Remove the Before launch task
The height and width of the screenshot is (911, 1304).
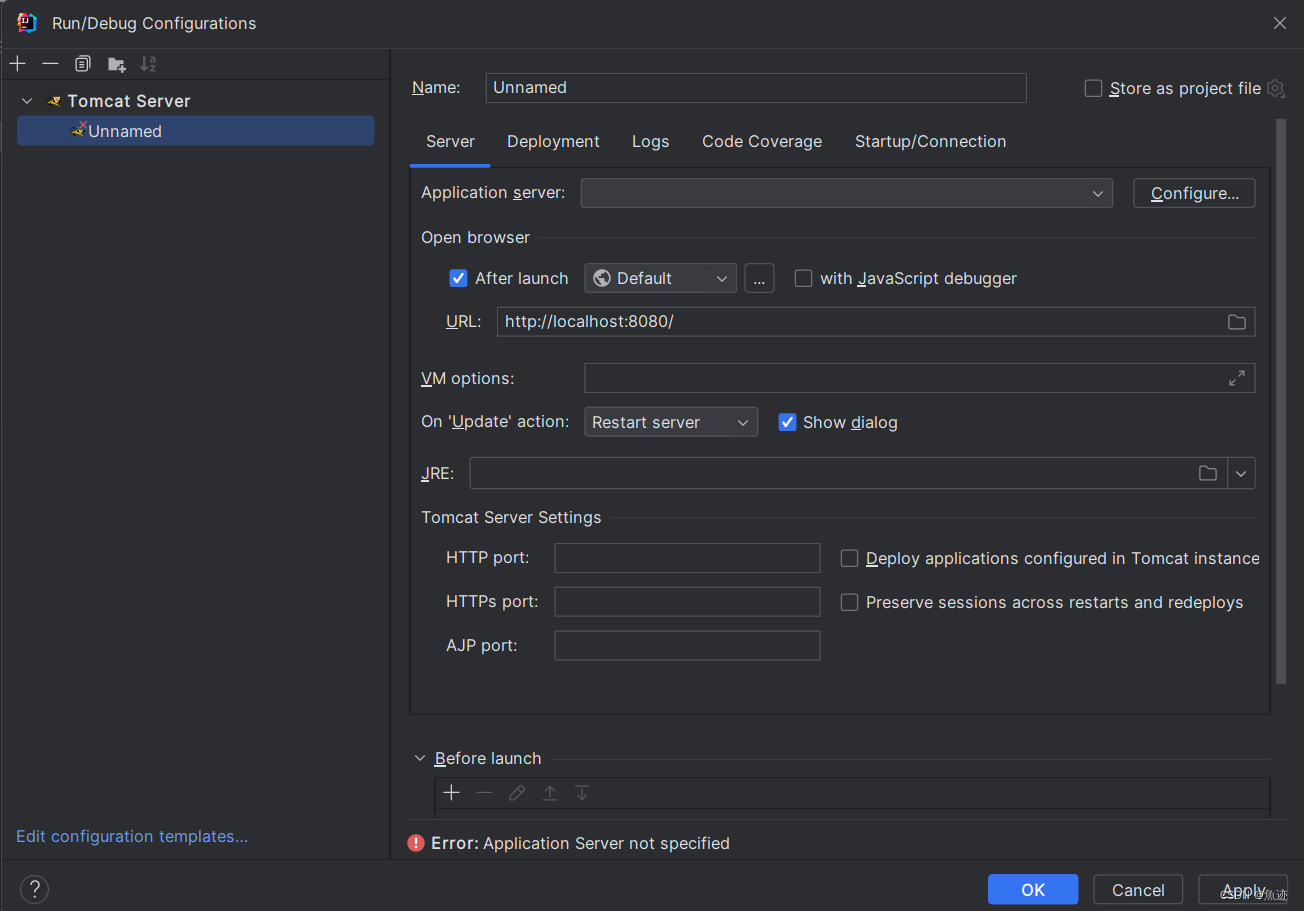(x=484, y=793)
